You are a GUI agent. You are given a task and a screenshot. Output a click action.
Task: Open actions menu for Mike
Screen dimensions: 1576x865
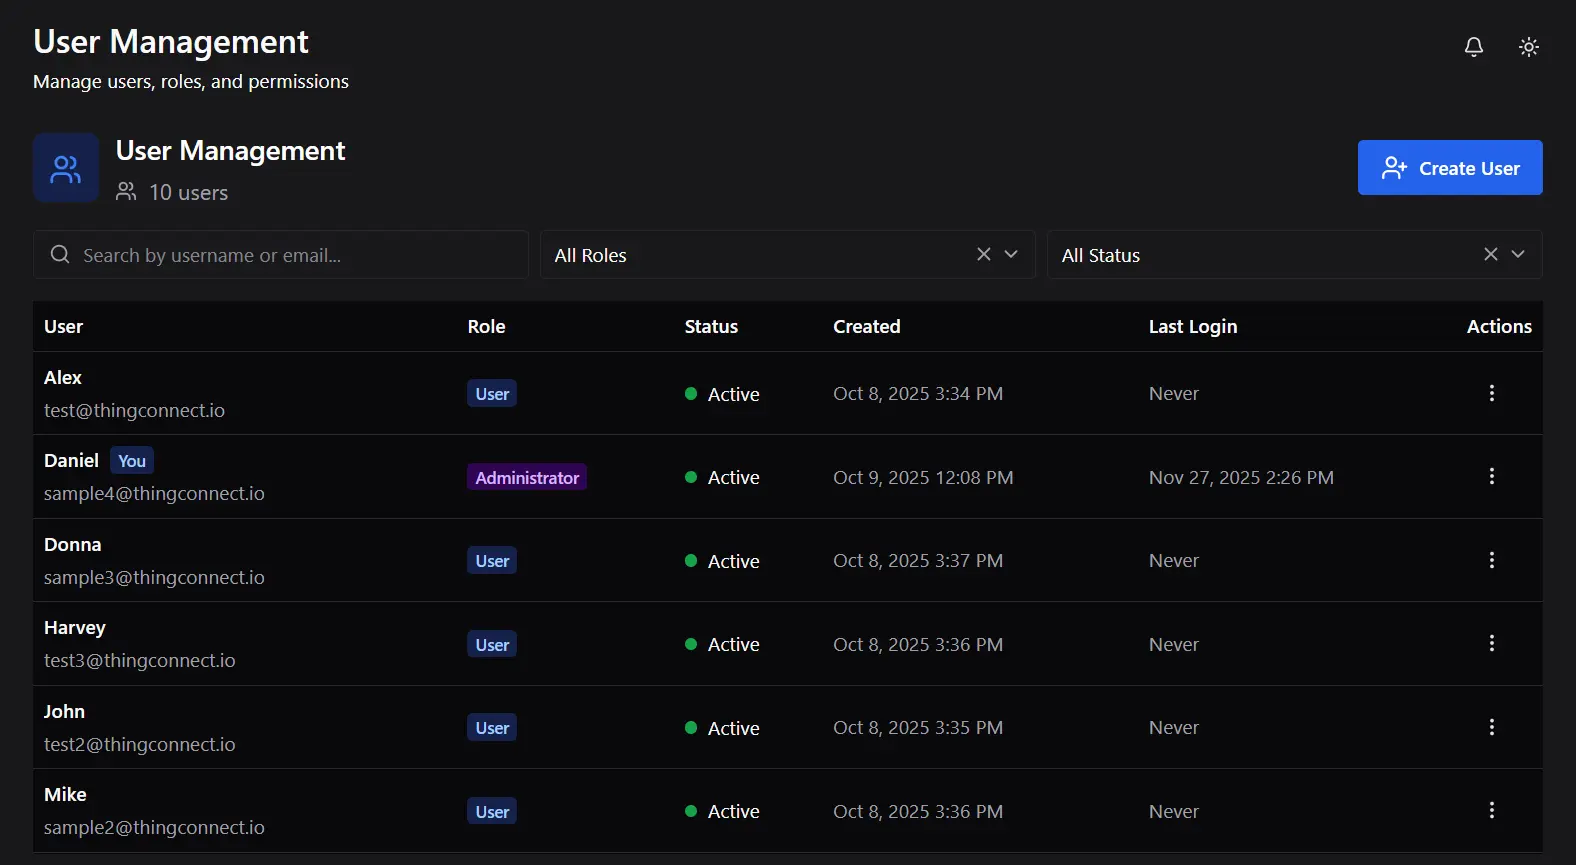point(1491,811)
